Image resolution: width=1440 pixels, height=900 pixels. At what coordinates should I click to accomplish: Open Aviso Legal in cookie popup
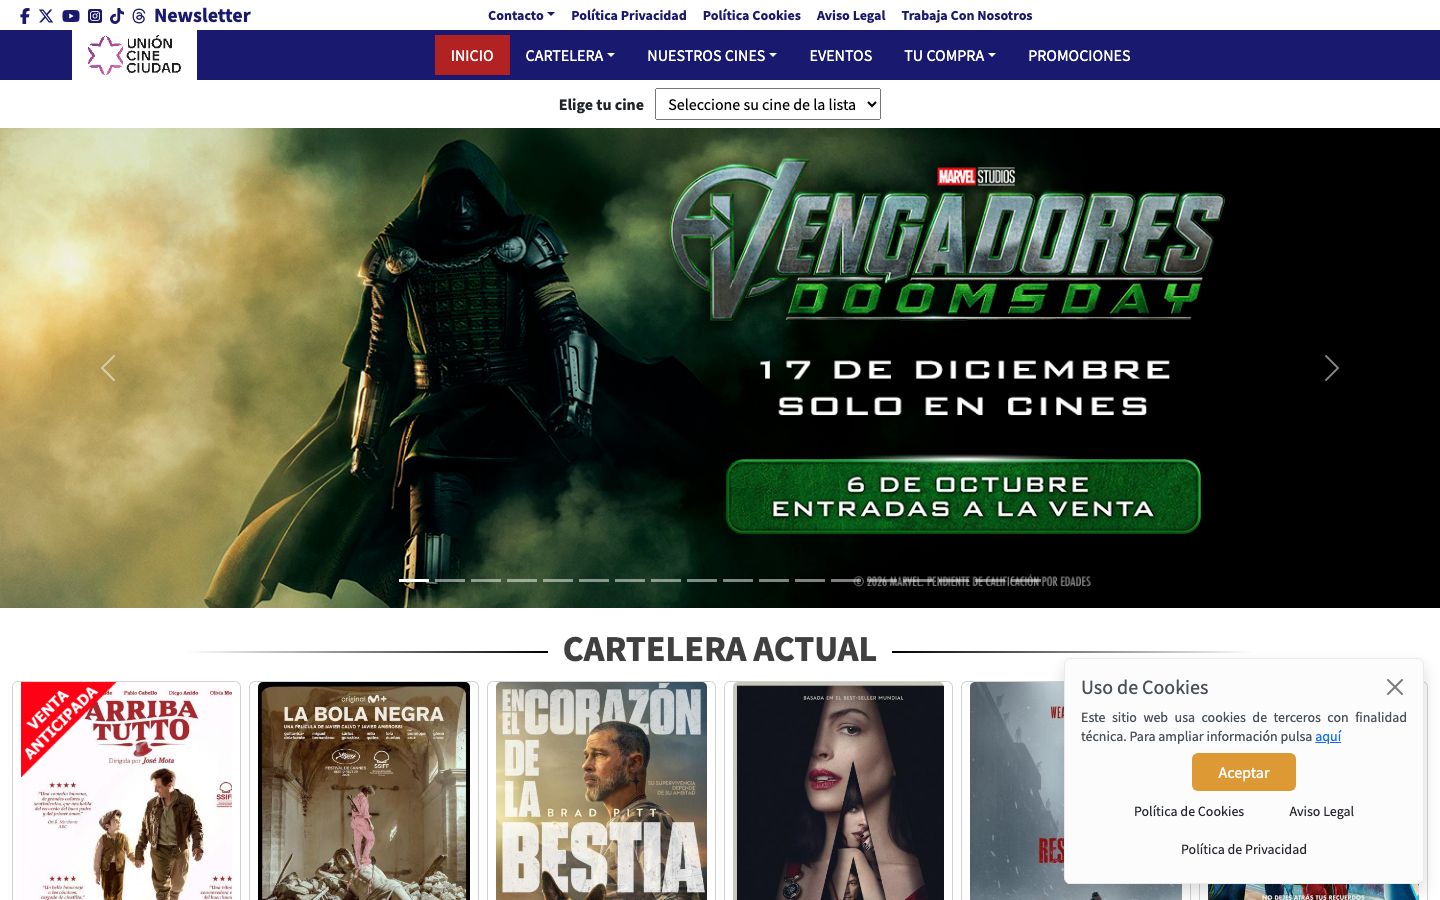[x=1321, y=811]
